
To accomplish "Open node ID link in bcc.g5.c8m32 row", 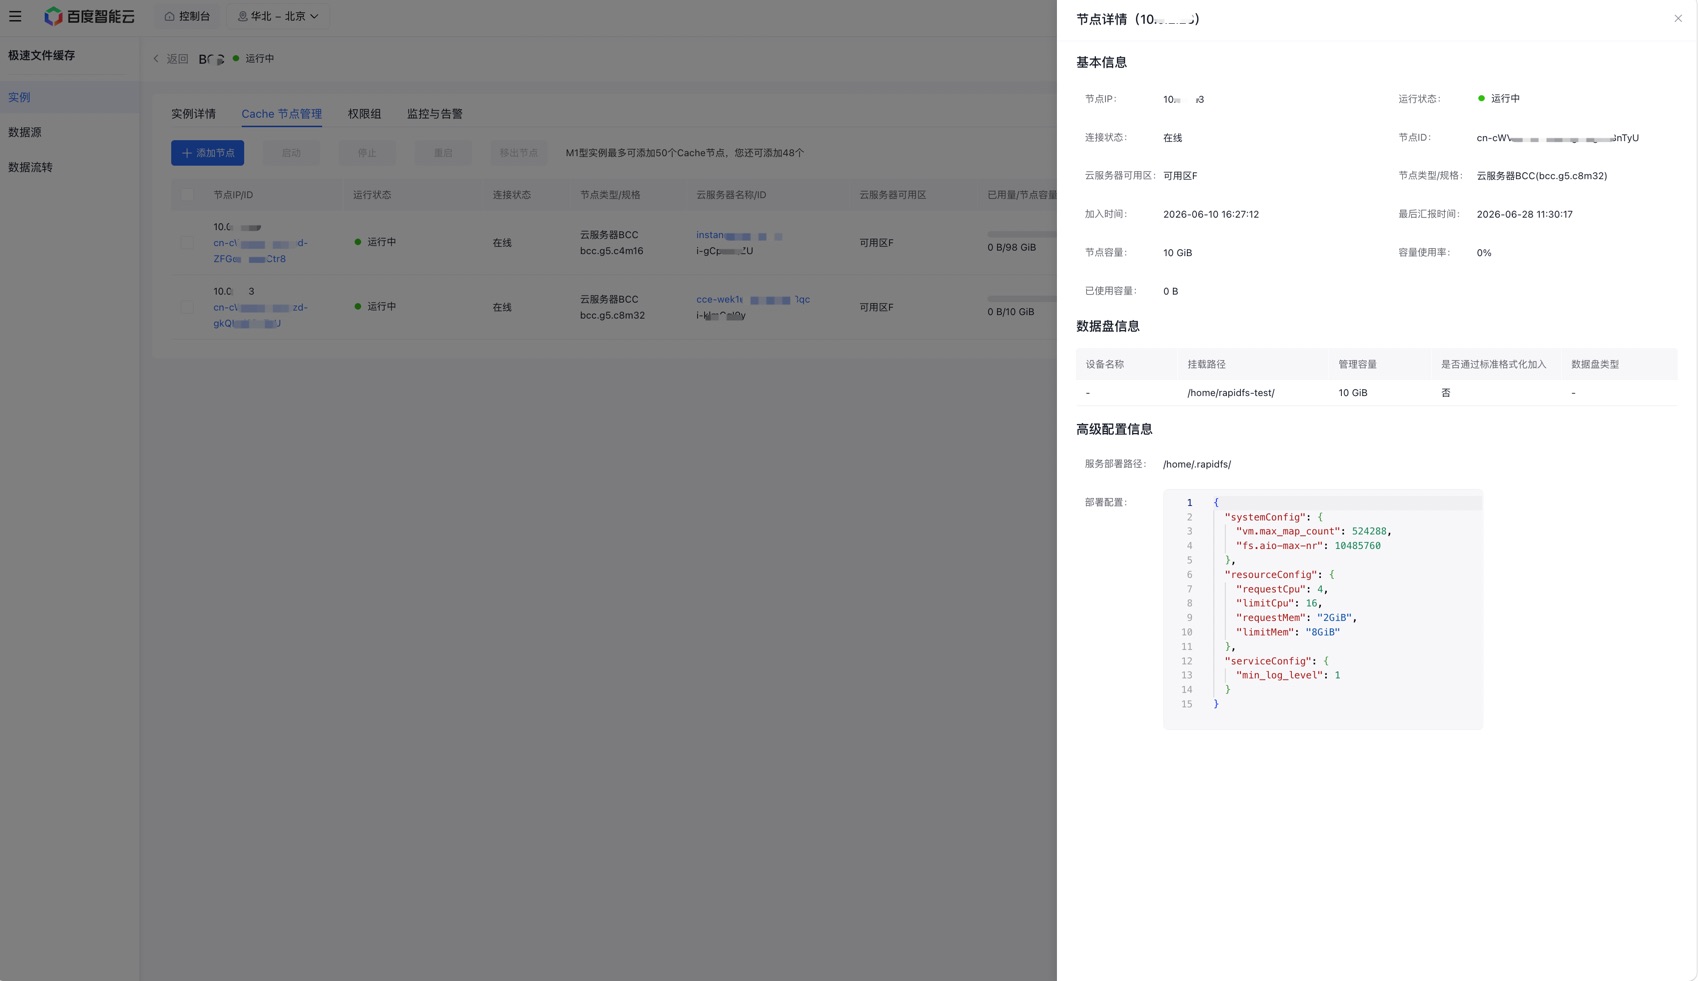I will [x=260, y=315].
